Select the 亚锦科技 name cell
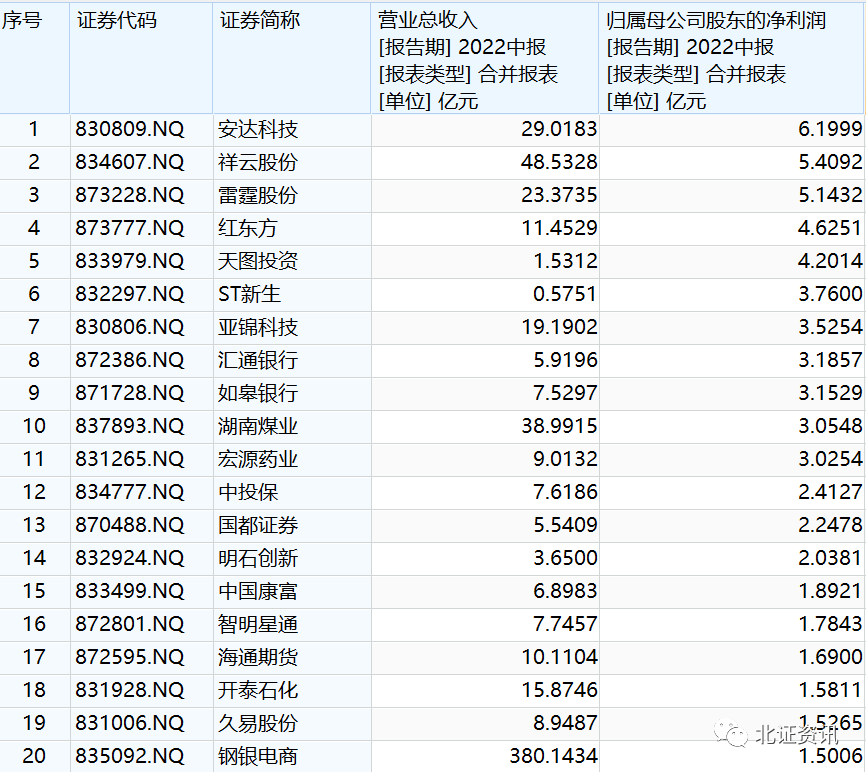This screenshot has width=866, height=772. 258,327
